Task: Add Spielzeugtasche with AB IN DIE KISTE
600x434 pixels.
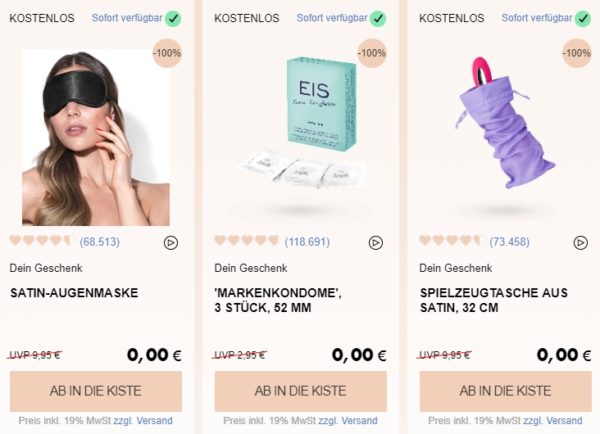Action: (505, 391)
